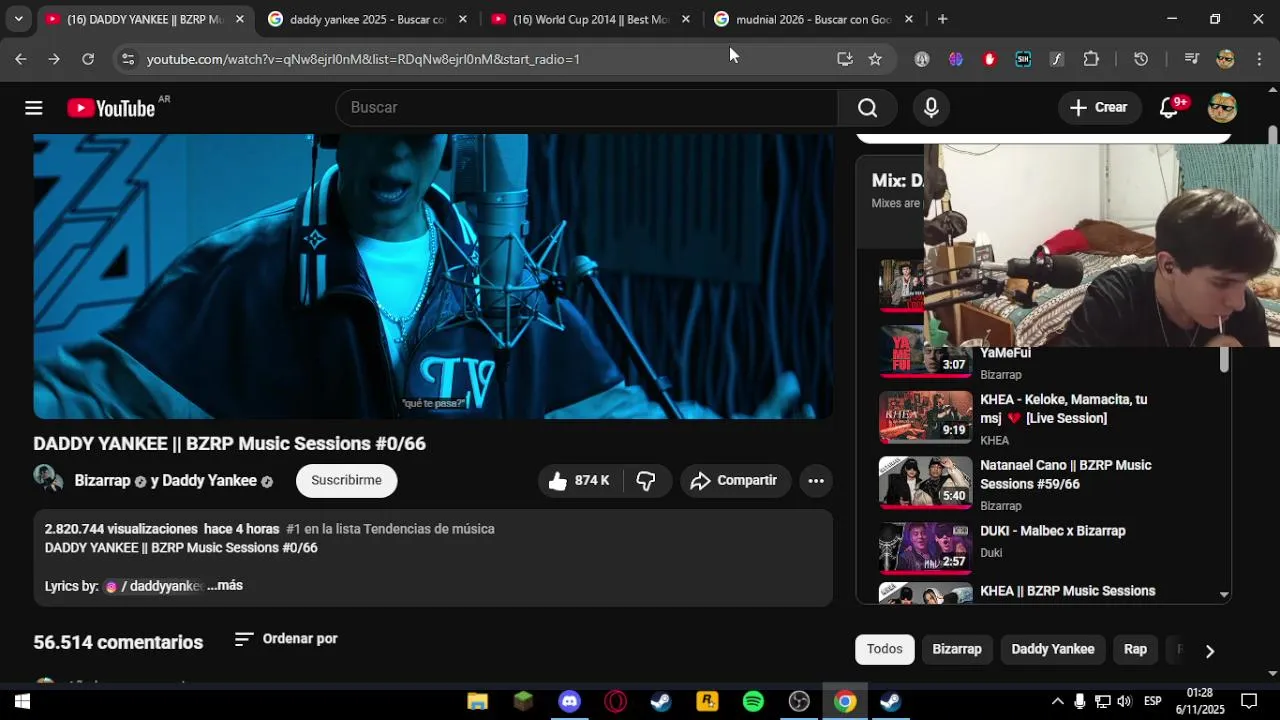Open the Extensions puzzle menu
This screenshot has height=720, width=1280.
tap(1091, 59)
